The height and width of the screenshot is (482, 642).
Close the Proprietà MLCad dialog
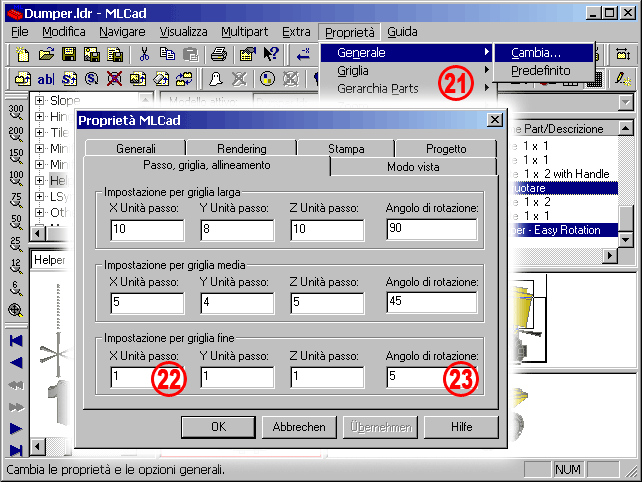(495, 120)
